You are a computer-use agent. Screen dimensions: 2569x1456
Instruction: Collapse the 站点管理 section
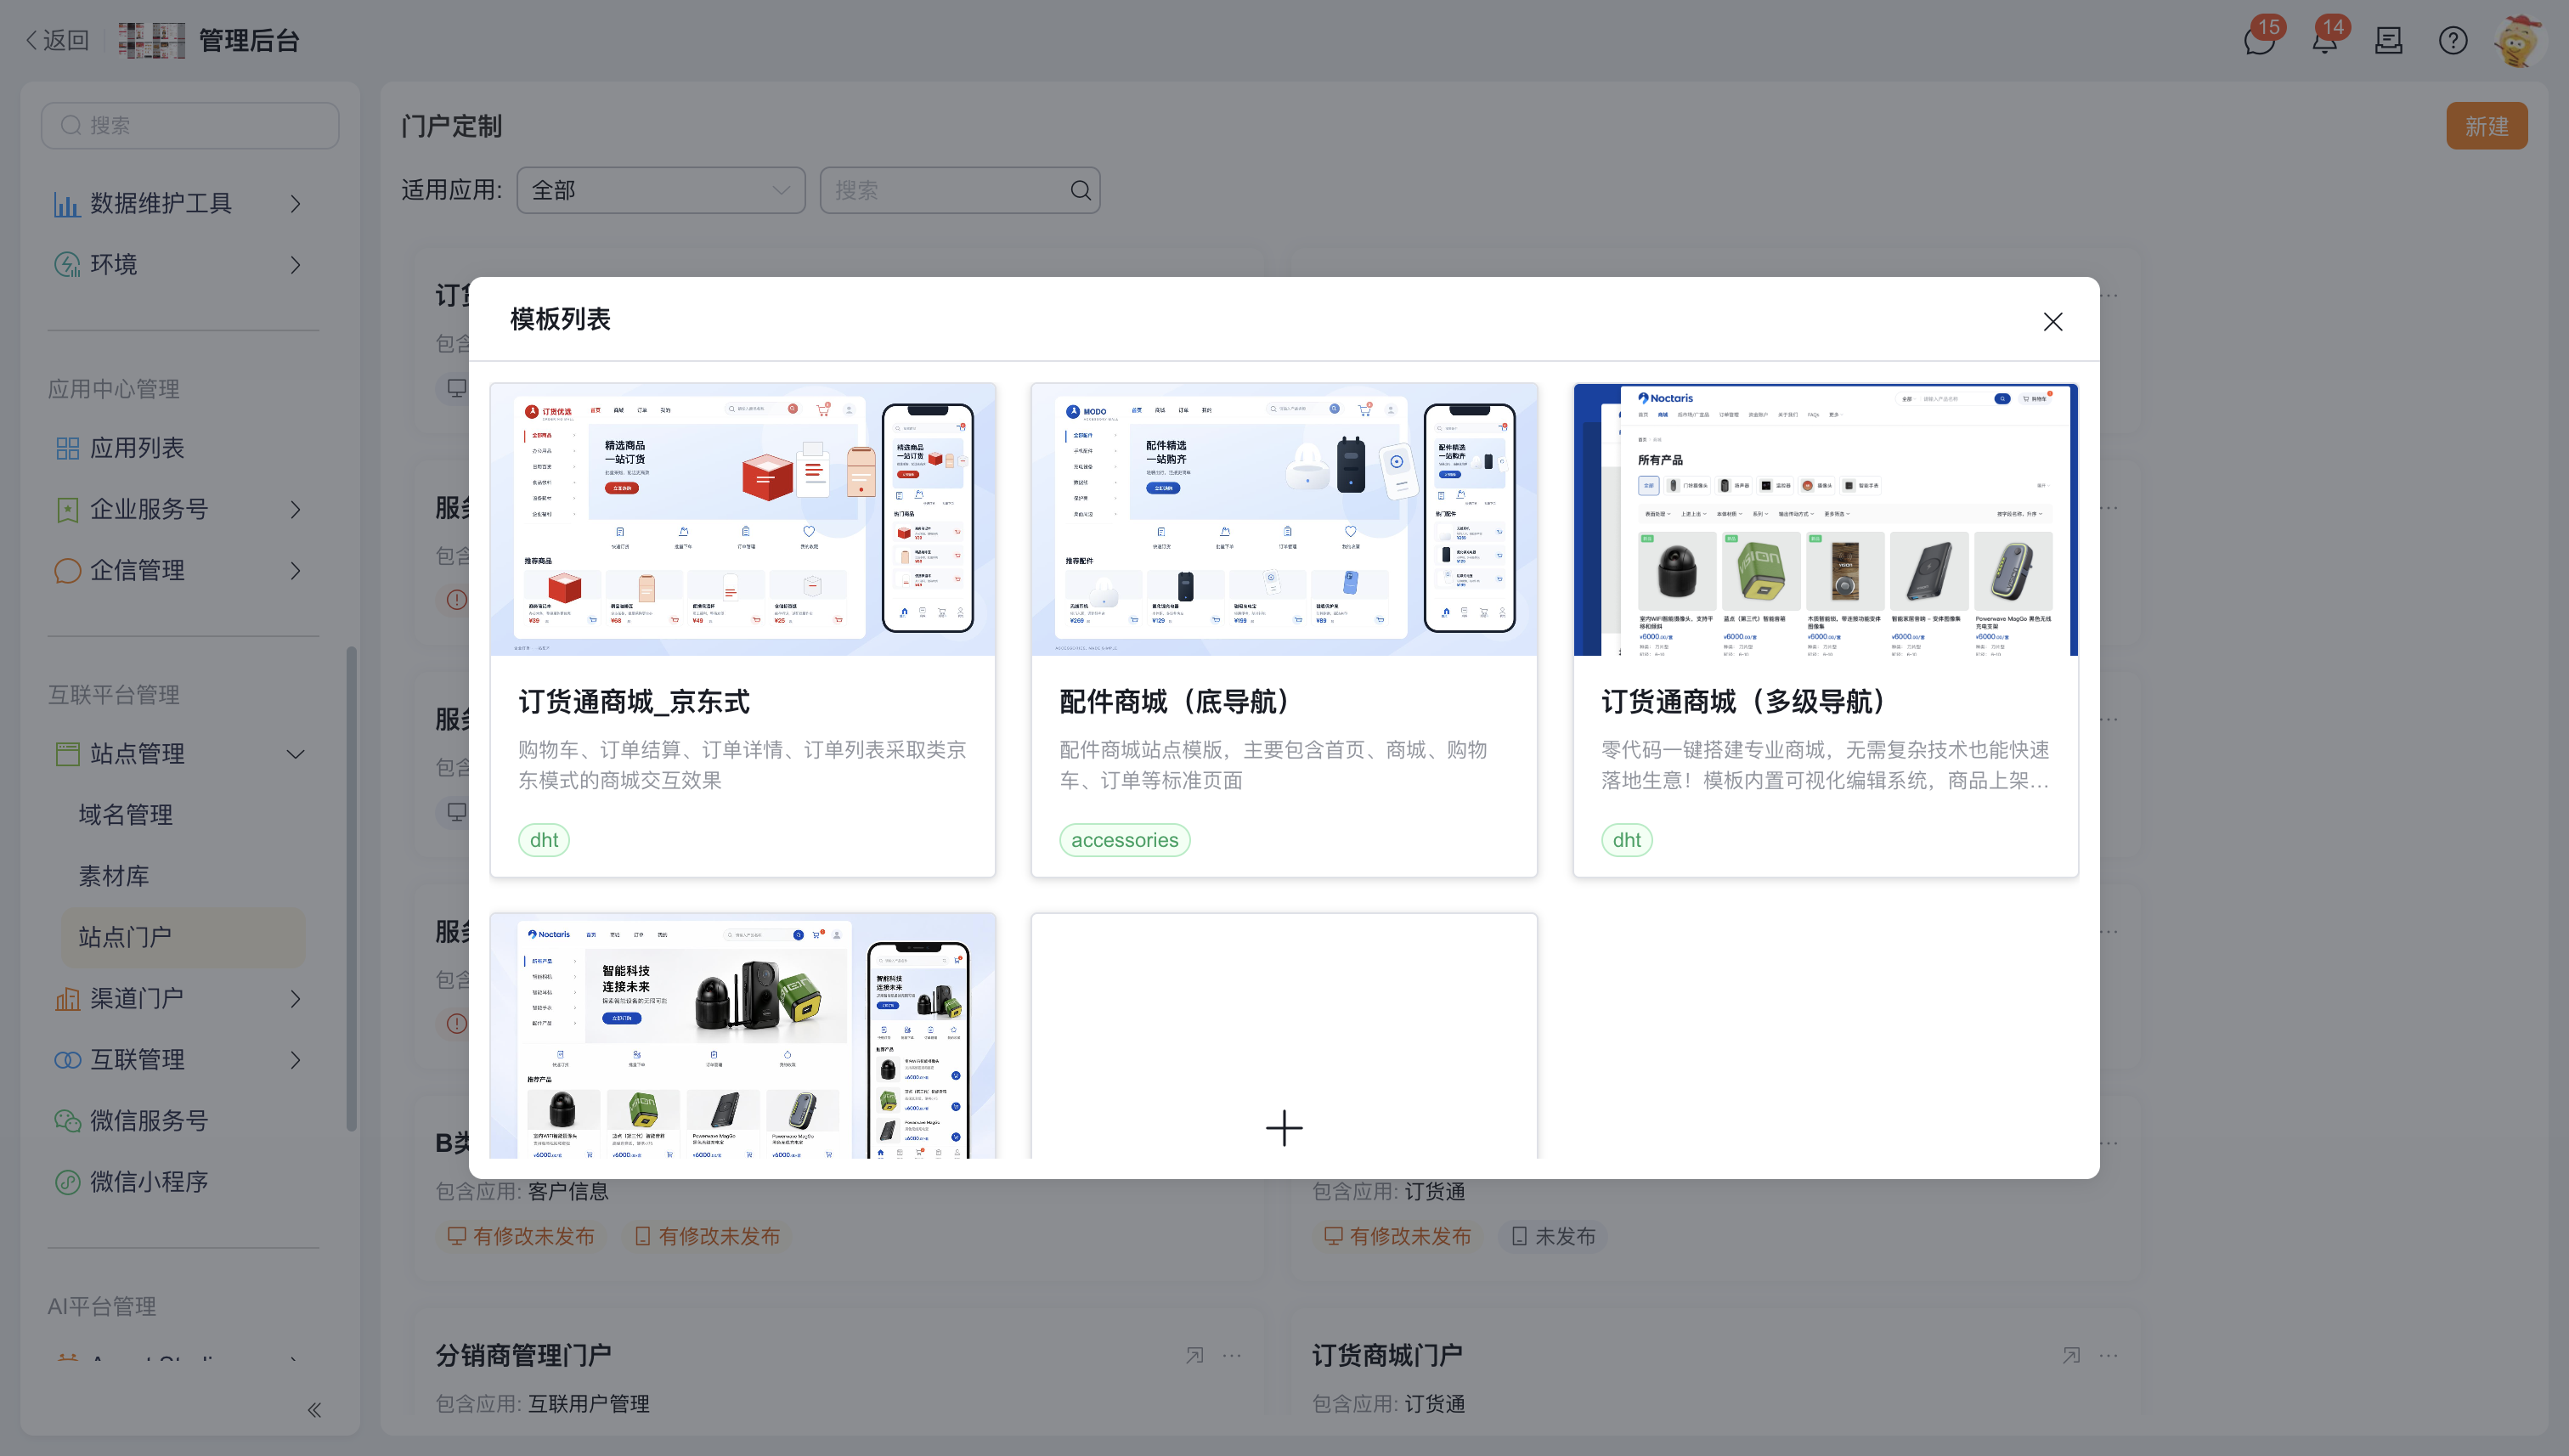click(x=180, y=754)
